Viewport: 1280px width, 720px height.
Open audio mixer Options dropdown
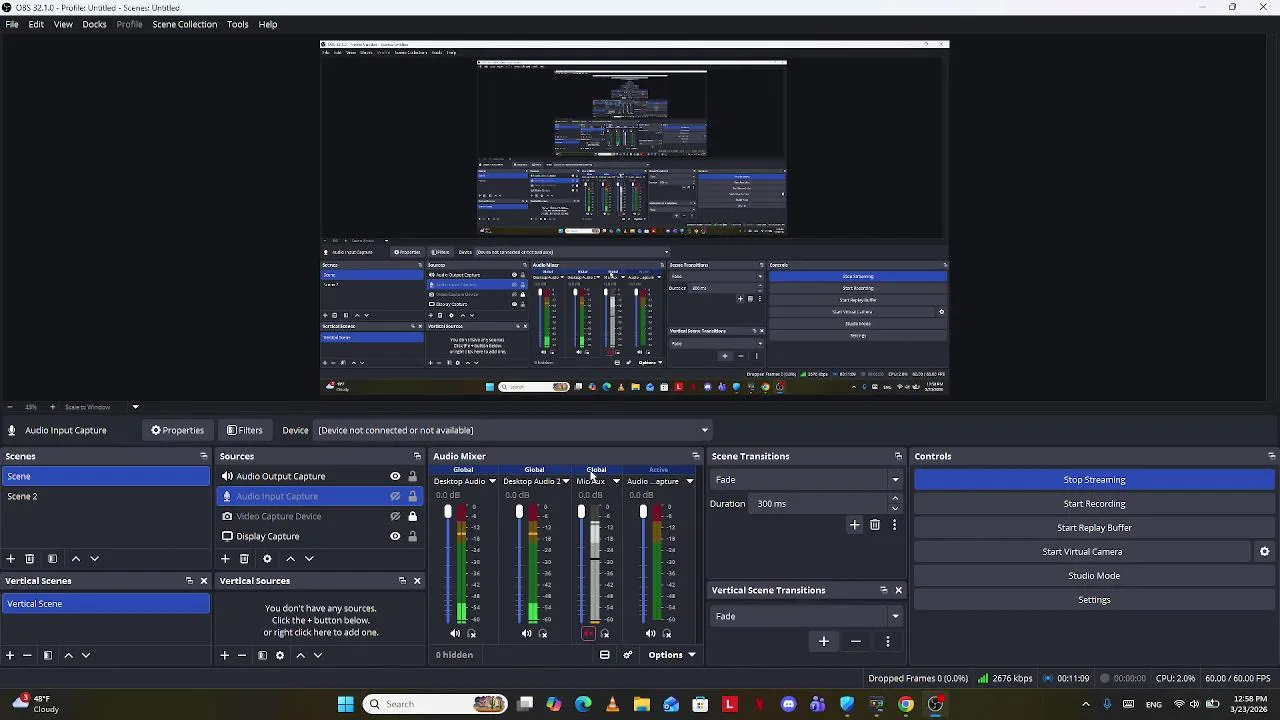pyautogui.click(x=671, y=655)
